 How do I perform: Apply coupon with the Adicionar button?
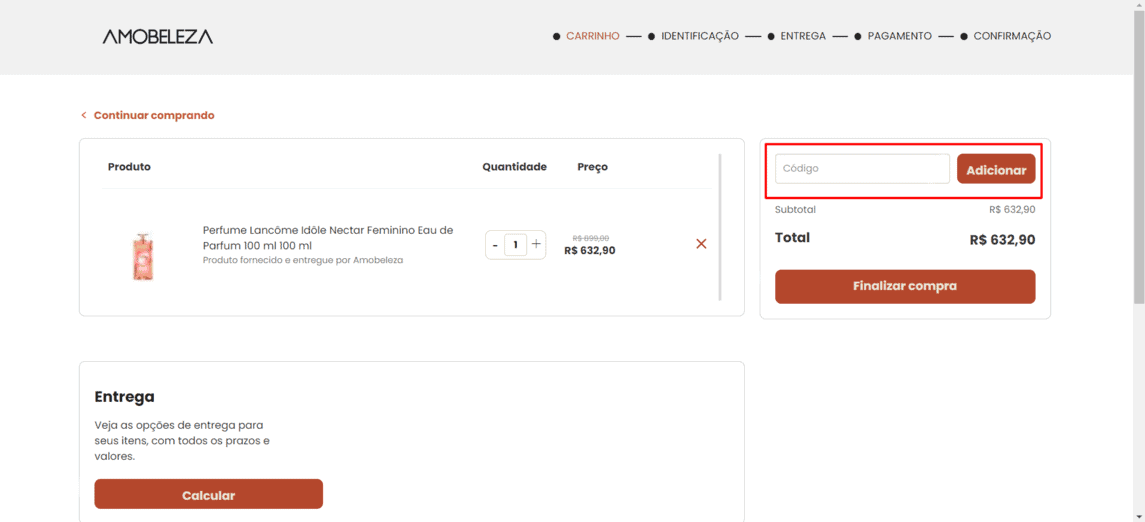[996, 169]
